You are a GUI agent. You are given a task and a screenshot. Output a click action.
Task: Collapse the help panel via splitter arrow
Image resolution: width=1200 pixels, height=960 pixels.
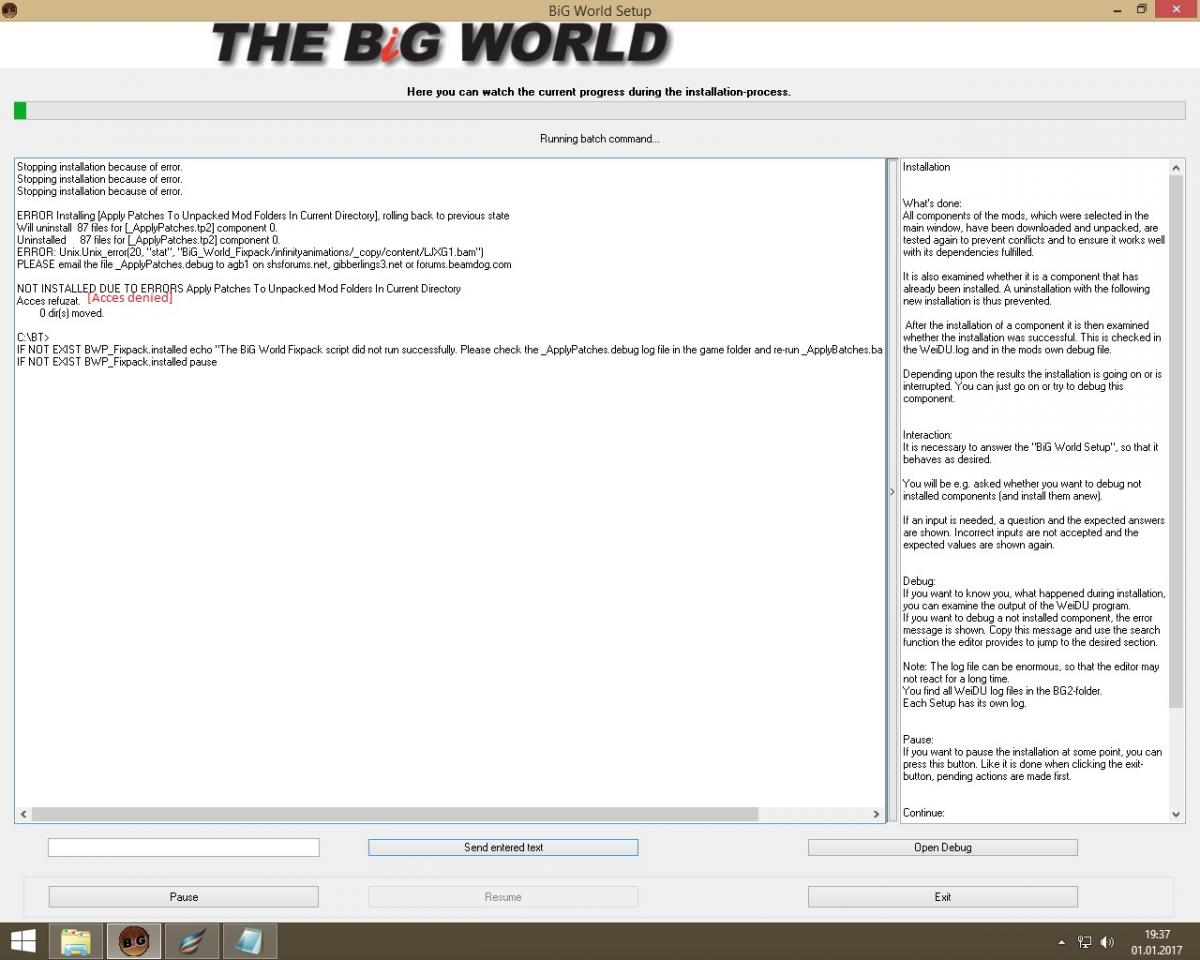[892, 491]
